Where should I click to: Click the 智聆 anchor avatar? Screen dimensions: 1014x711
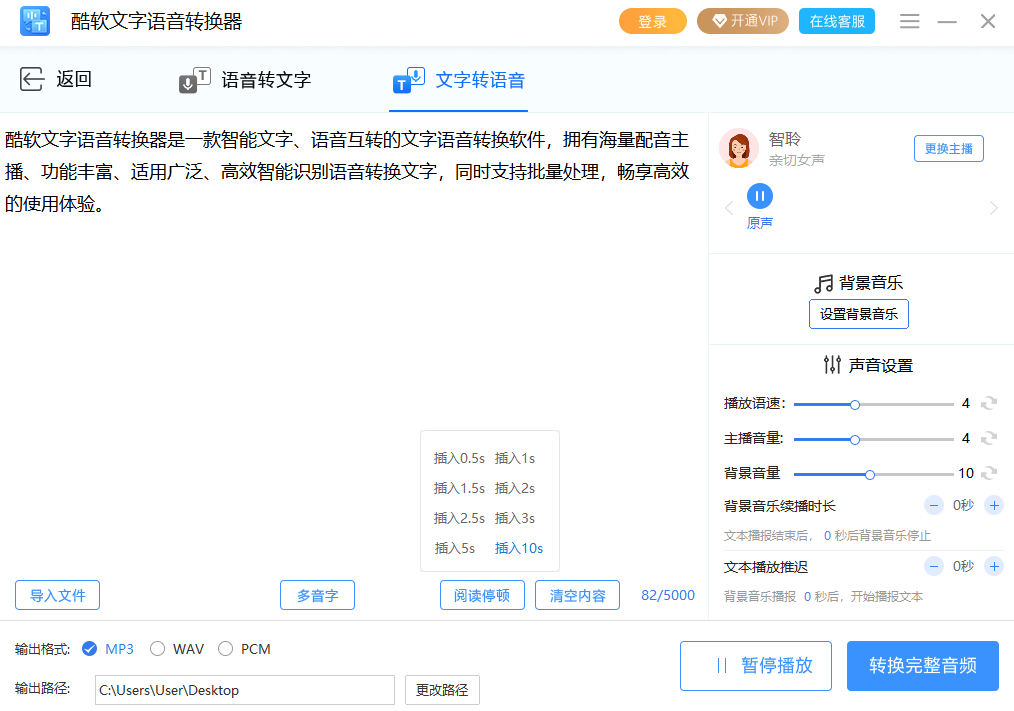coord(739,148)
